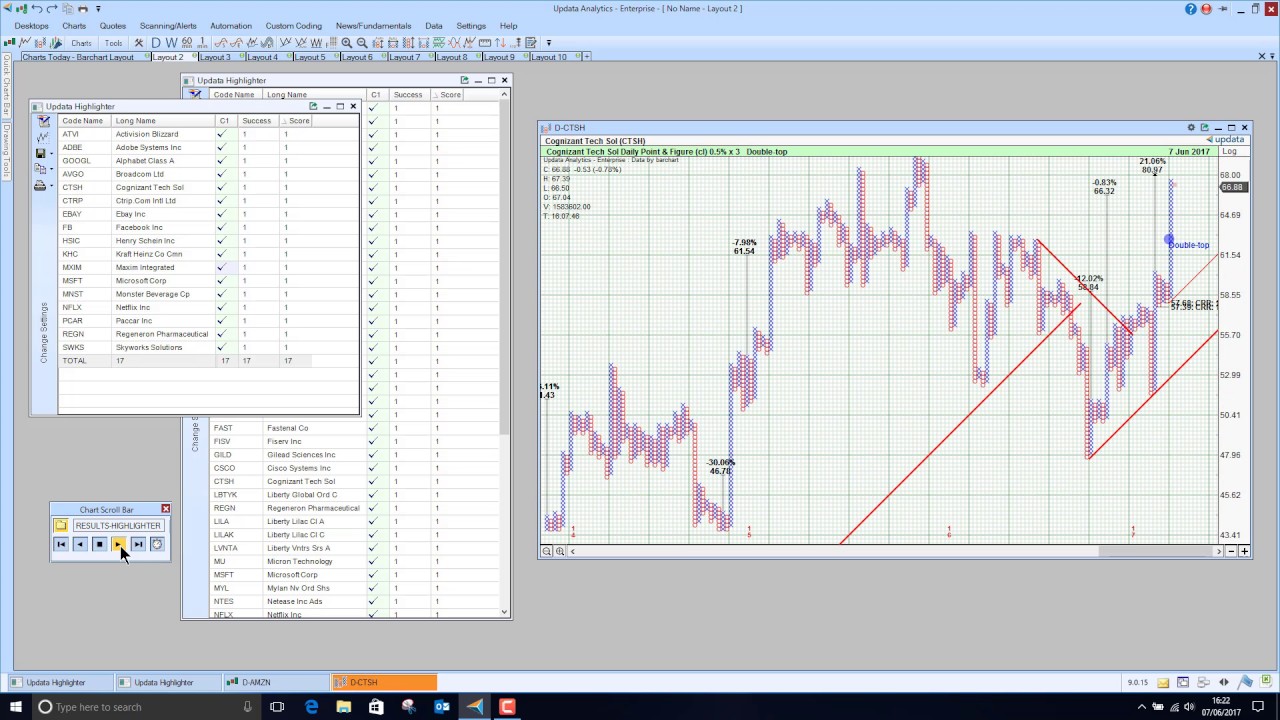This screenshot has width=1280, height=720.
Task: Click the blue help question mark icon
Action: pyautogui.click(x=1191, y=9)
